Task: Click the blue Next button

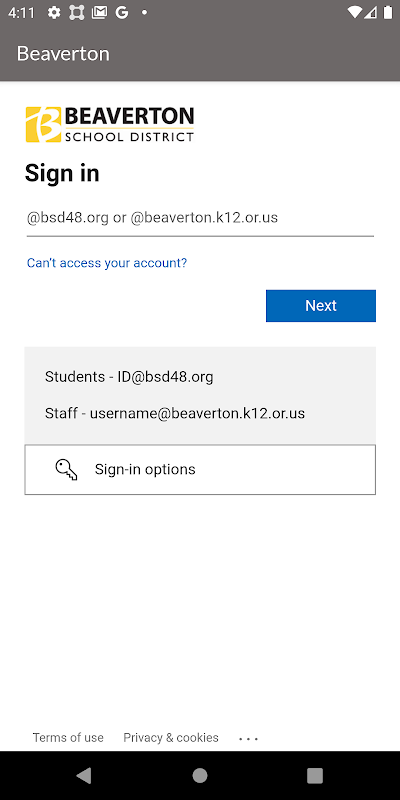Action: (321, 306)
